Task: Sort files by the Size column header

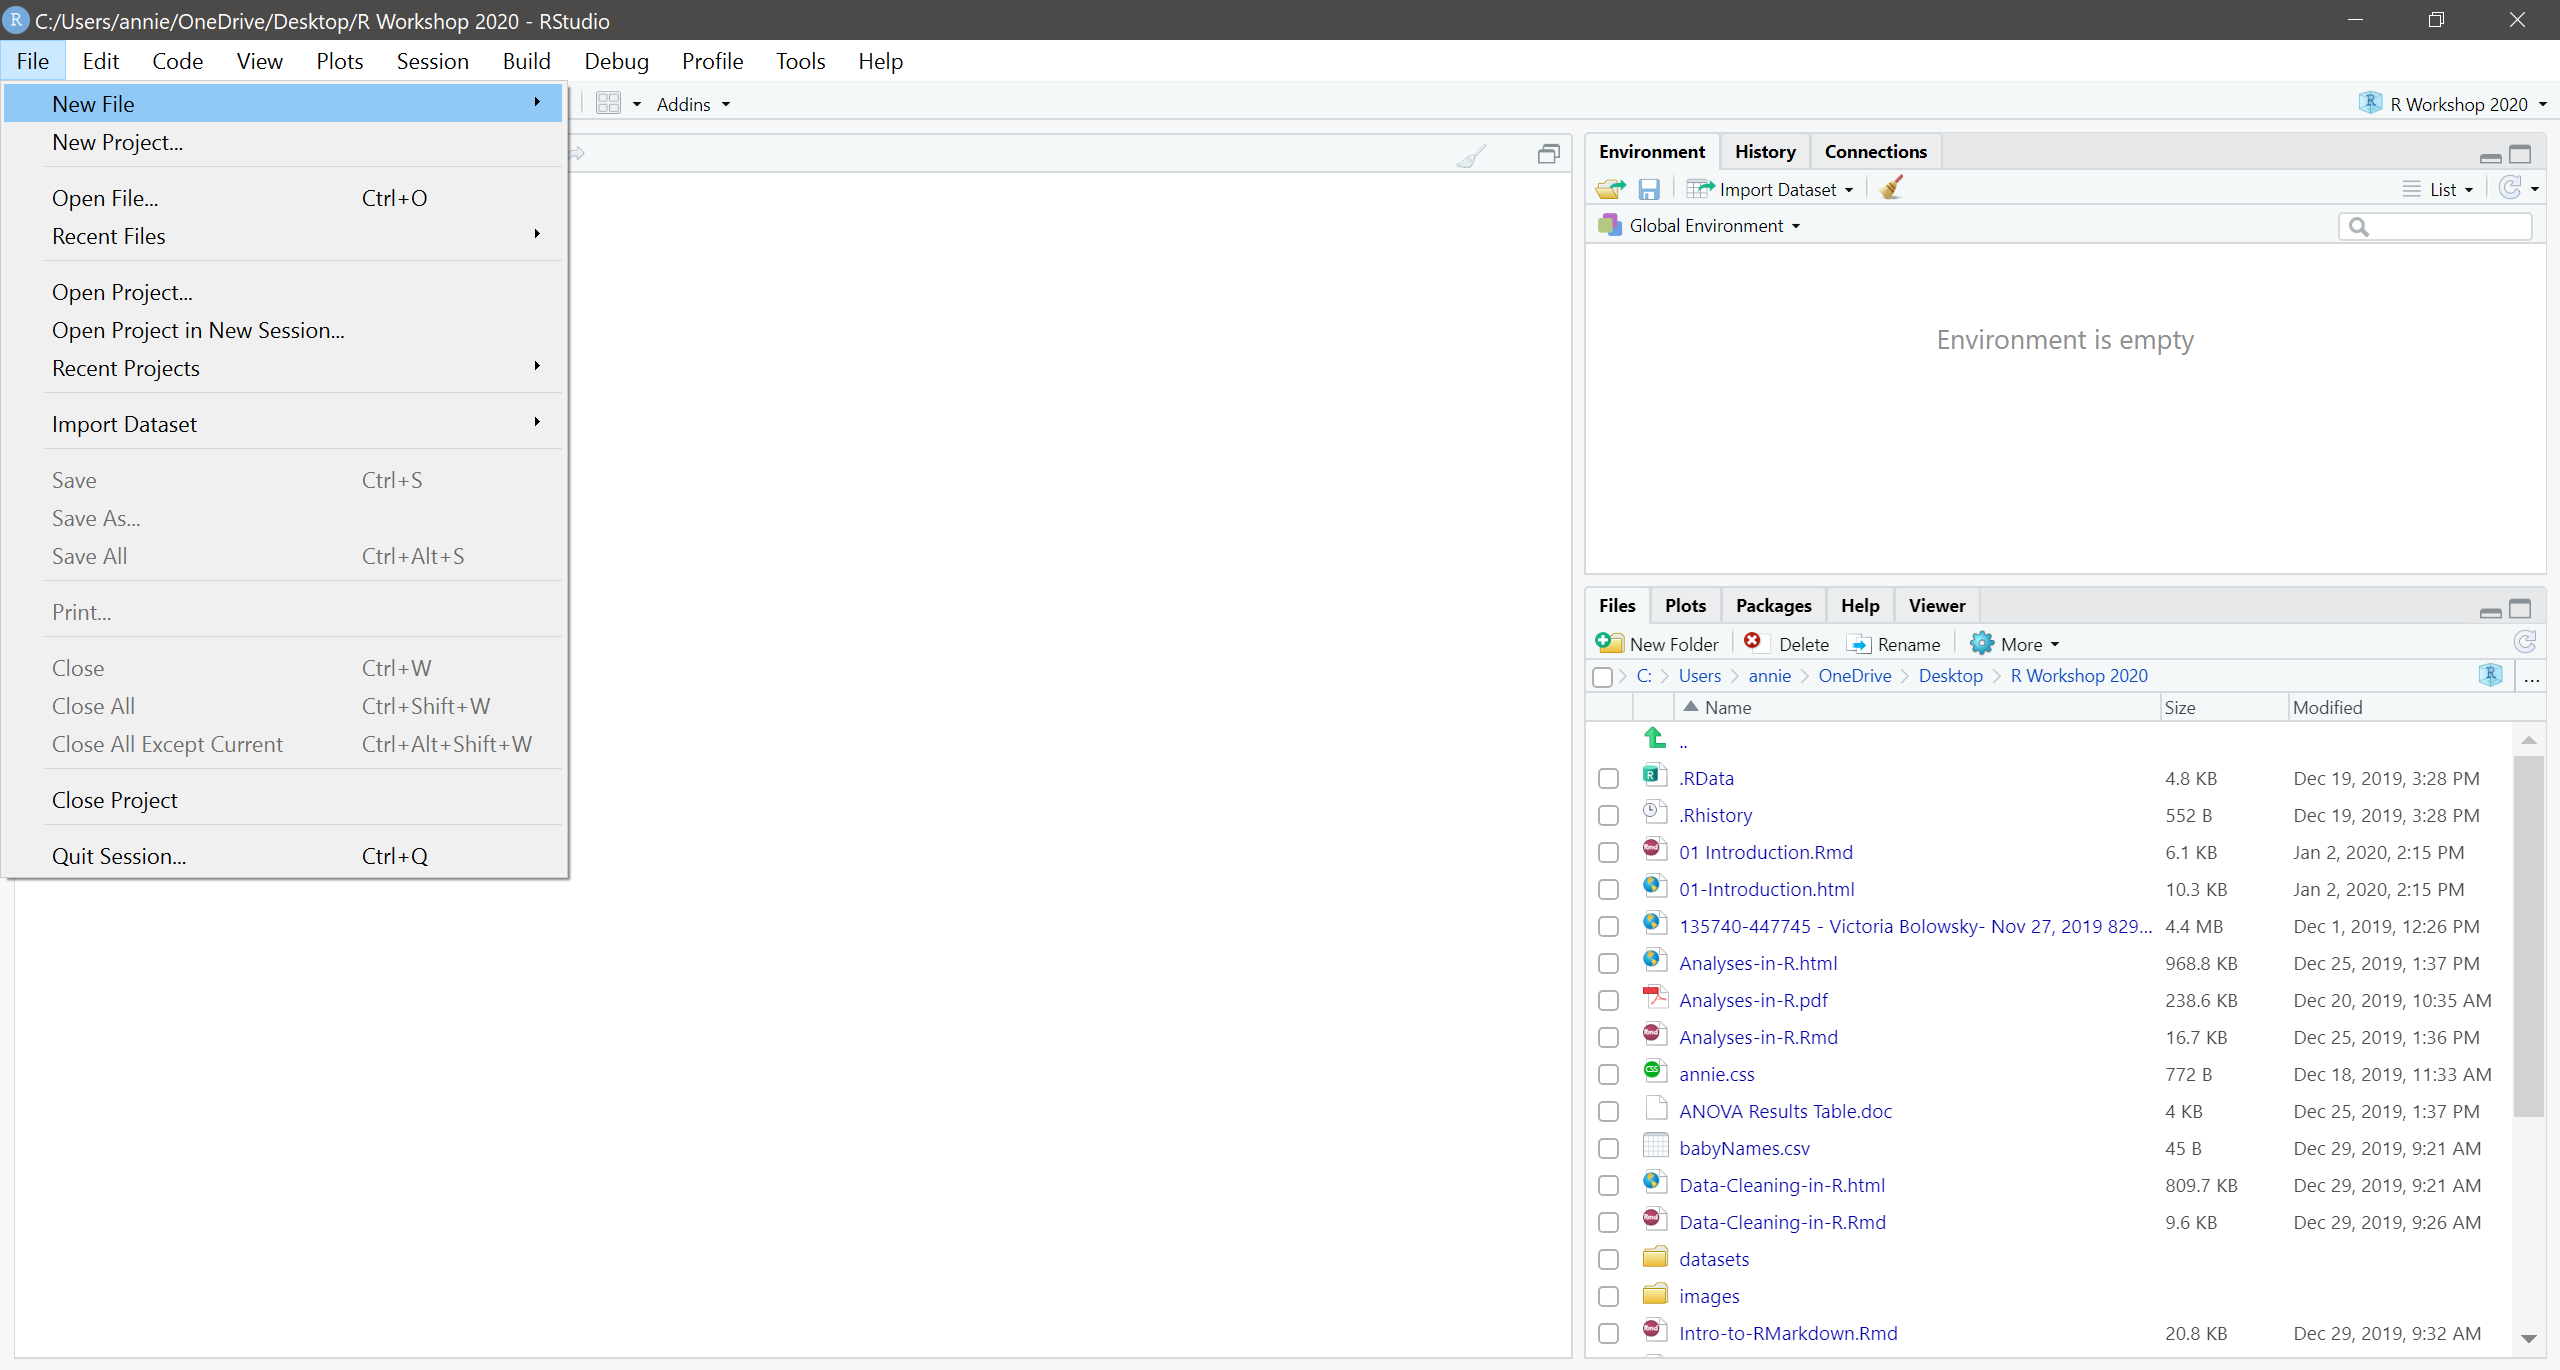Action: [2224, 707]
